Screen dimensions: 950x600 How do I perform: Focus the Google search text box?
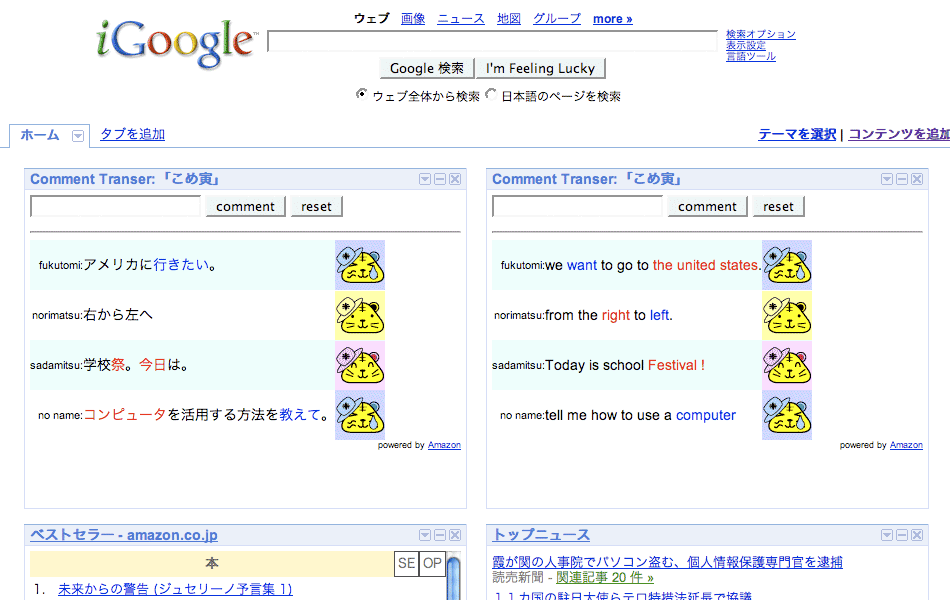[493, 41]
